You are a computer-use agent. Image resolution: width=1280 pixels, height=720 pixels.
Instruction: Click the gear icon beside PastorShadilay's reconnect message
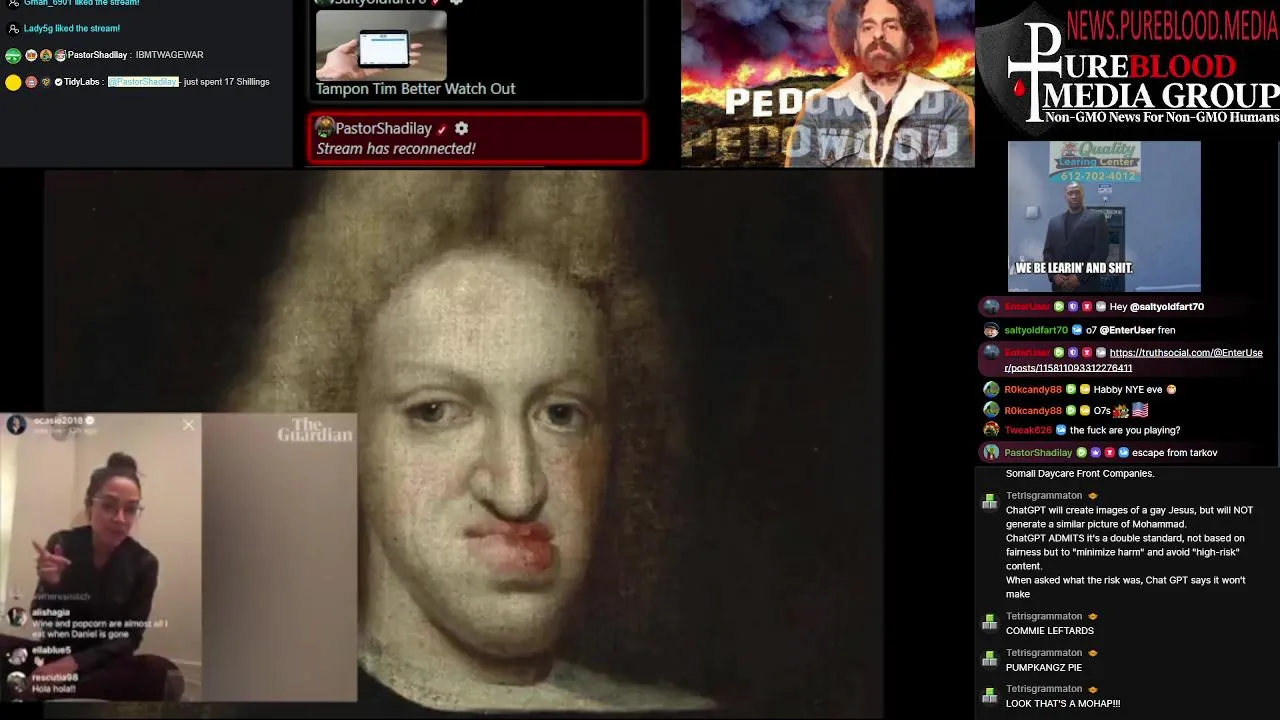pyautogui.click(x=461, y=128)
